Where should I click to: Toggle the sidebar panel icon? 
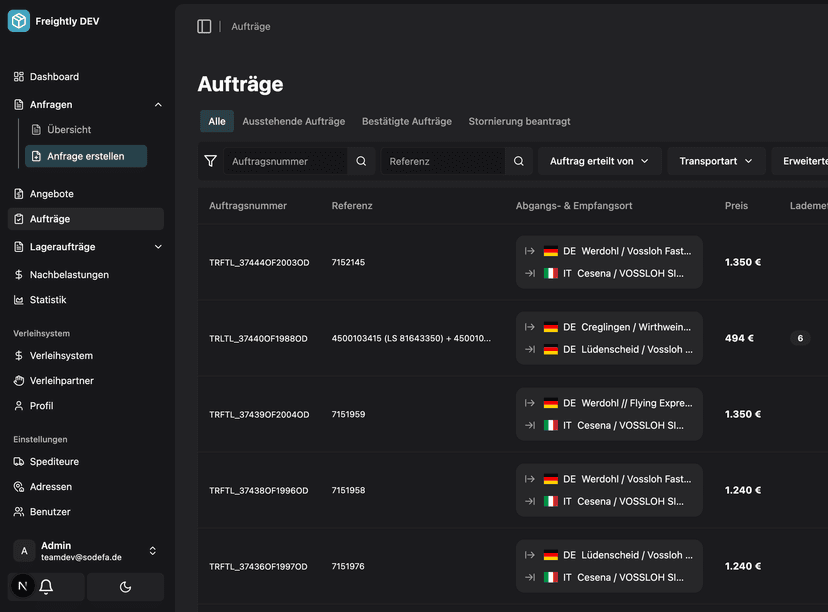tap(204, 27)
